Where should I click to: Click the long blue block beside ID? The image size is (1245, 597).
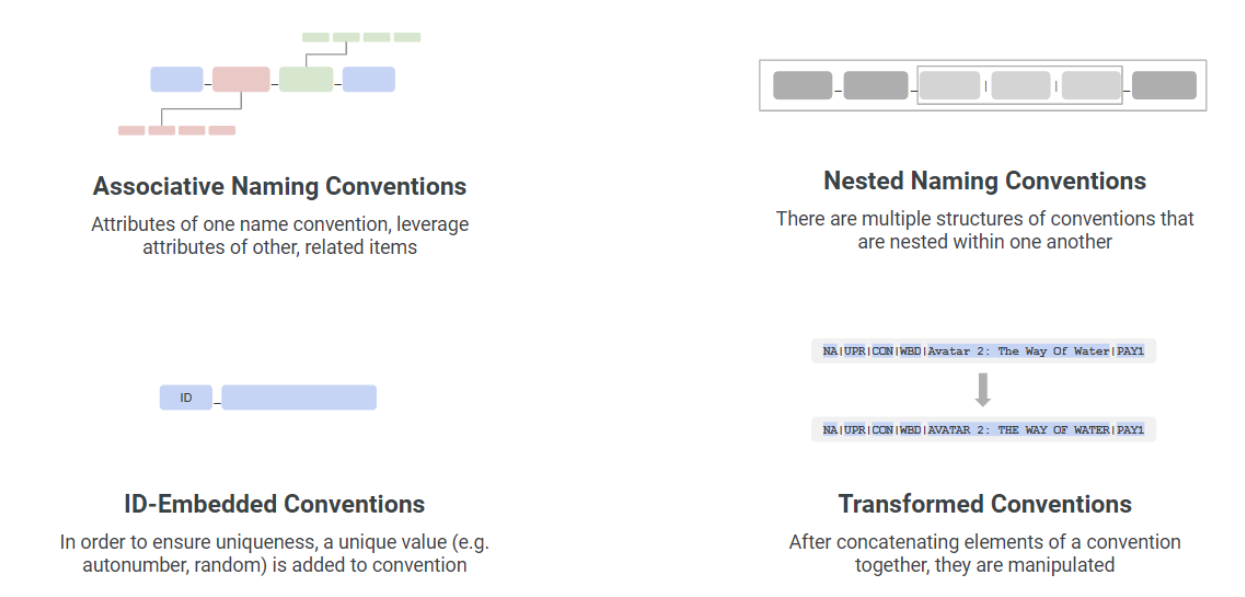point(299,397)
